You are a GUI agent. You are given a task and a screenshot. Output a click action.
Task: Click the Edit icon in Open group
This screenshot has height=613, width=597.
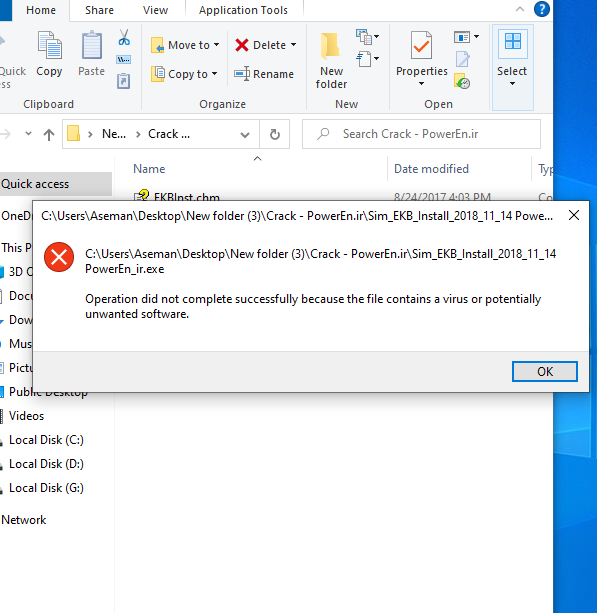tap(462, 59)
